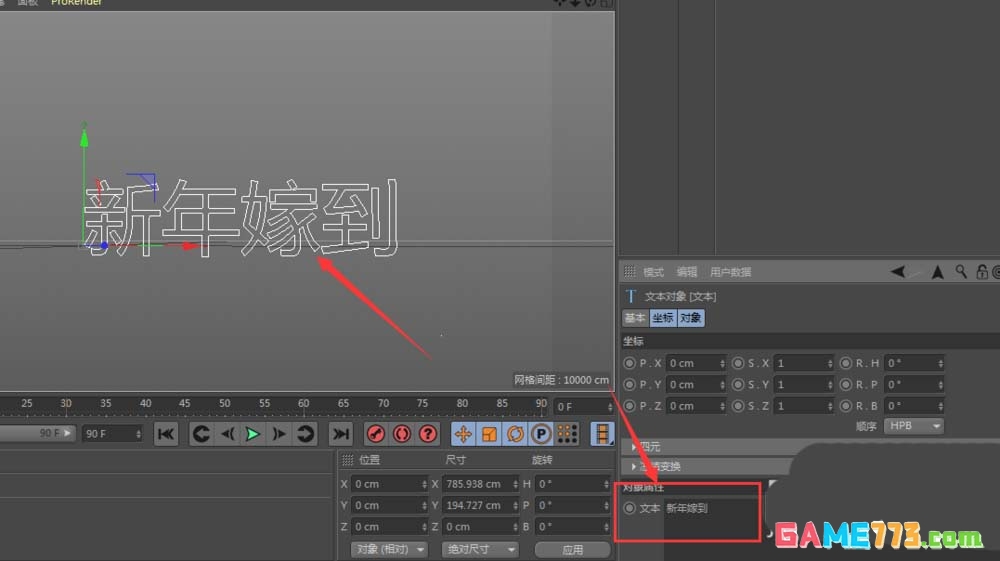Click frame 30 on the timeline ruler
1000x561 pixels.
(x=66, y=404)
